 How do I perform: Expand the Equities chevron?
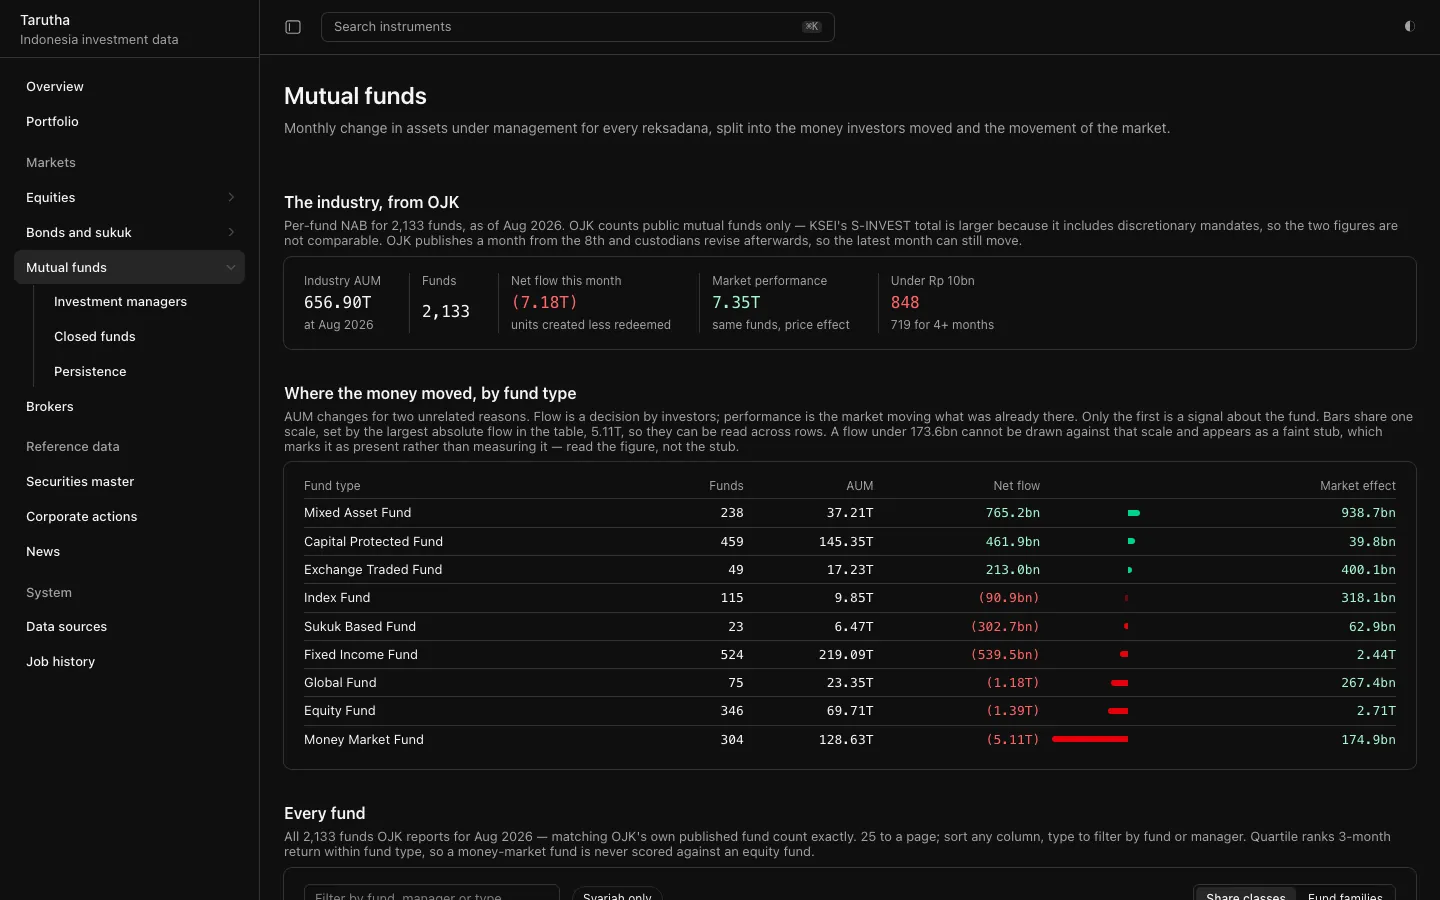tap(231, 198)
